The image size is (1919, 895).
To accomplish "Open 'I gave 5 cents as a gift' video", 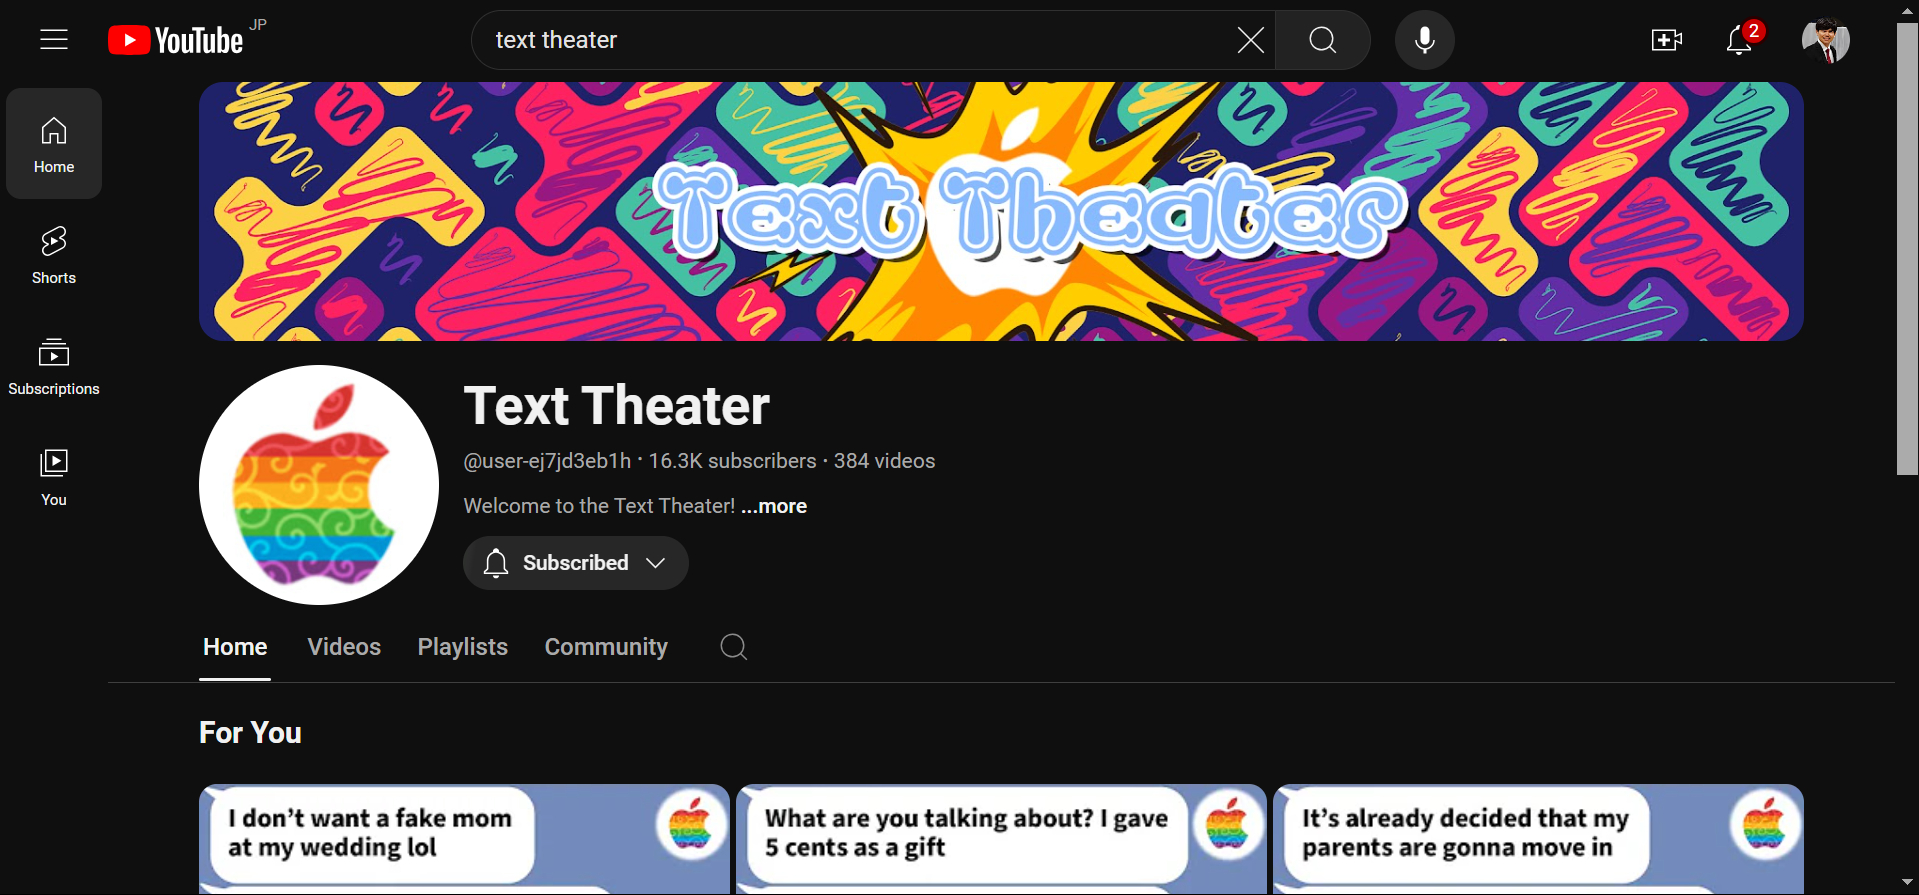I will (1001, 838).
